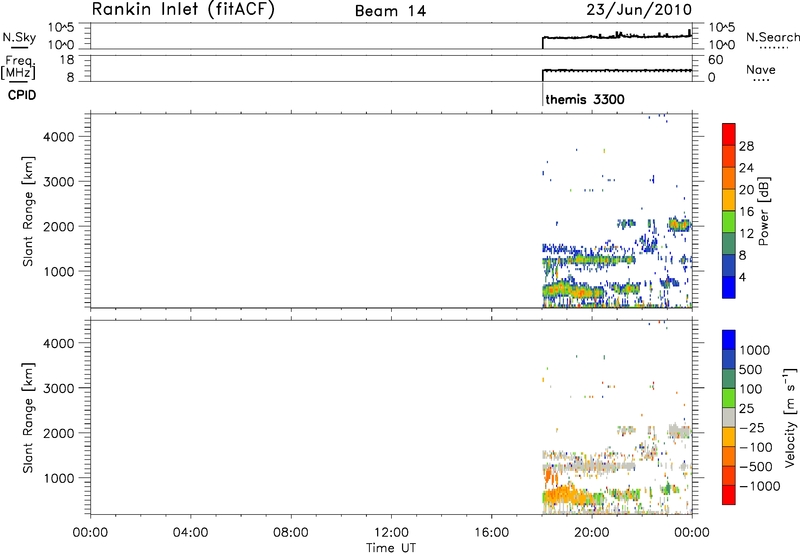
Task: Pick the red top segment of Power colorbar
Action: pyautogui.click(x=729, y=134)
